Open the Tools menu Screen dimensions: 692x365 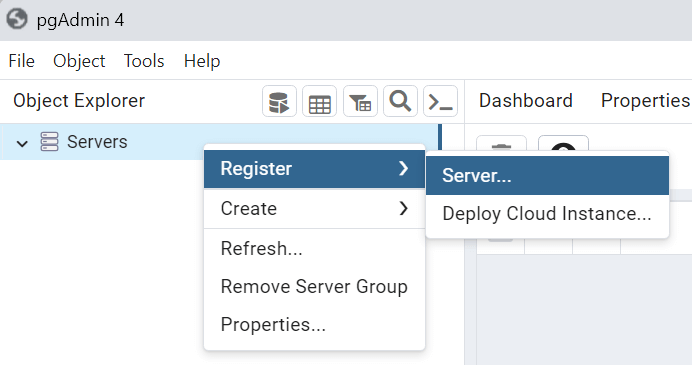point(144,61)
